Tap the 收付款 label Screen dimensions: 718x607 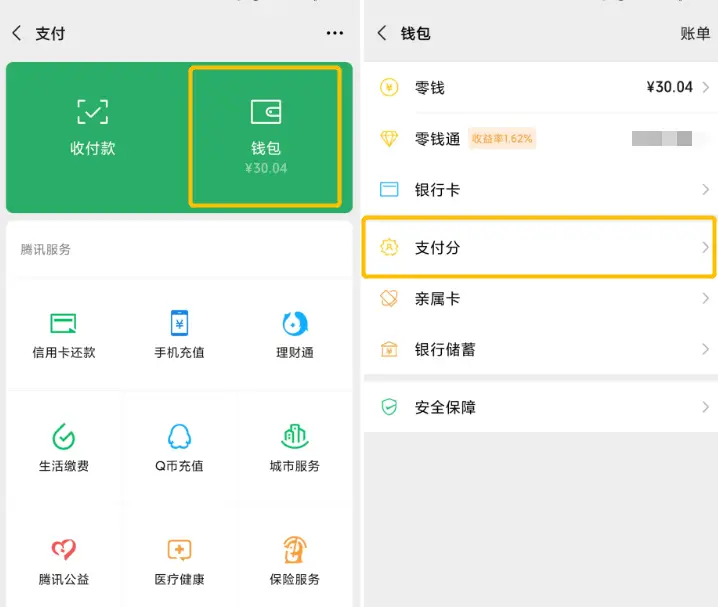(x=92, y=148)
